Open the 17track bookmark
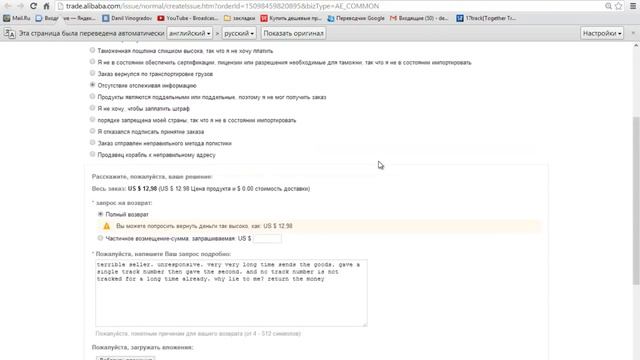The width and height of the screenshot is (640, 360). point(486,18)
